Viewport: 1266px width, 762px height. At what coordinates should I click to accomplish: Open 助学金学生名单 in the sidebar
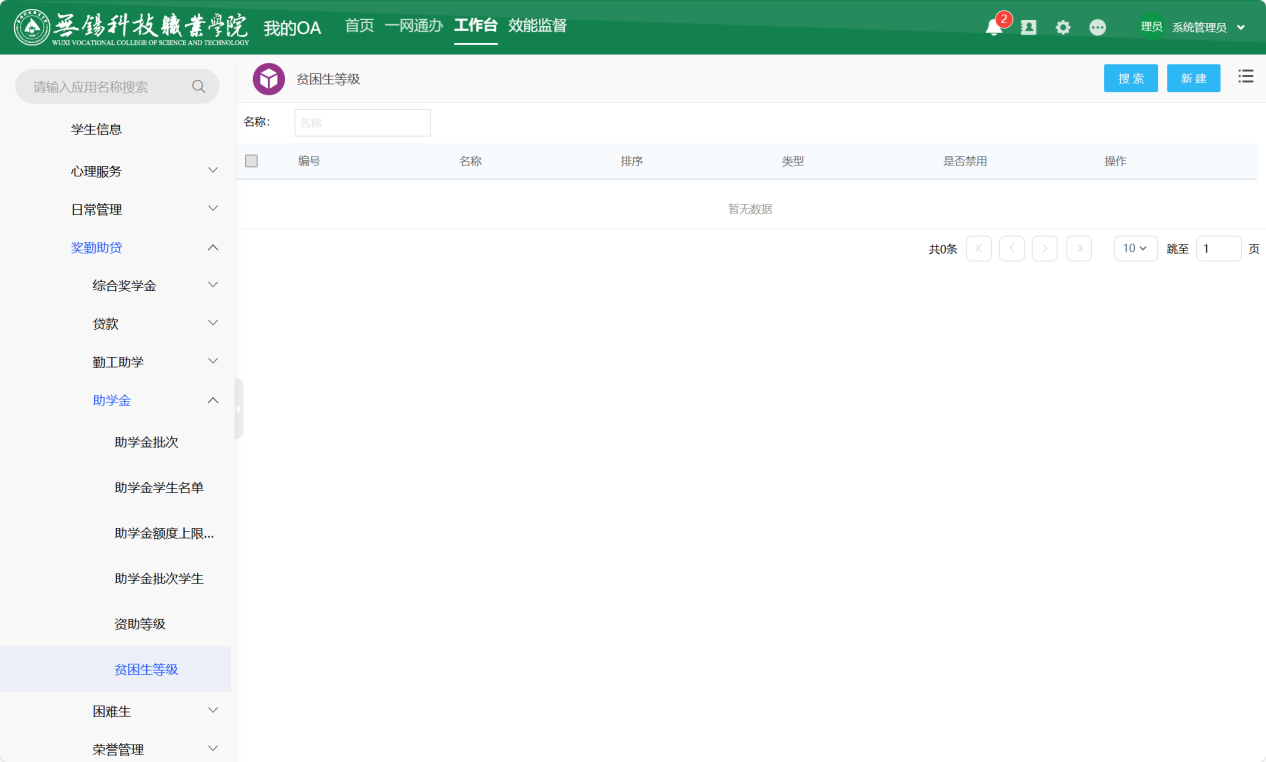(x=159, y=488)
